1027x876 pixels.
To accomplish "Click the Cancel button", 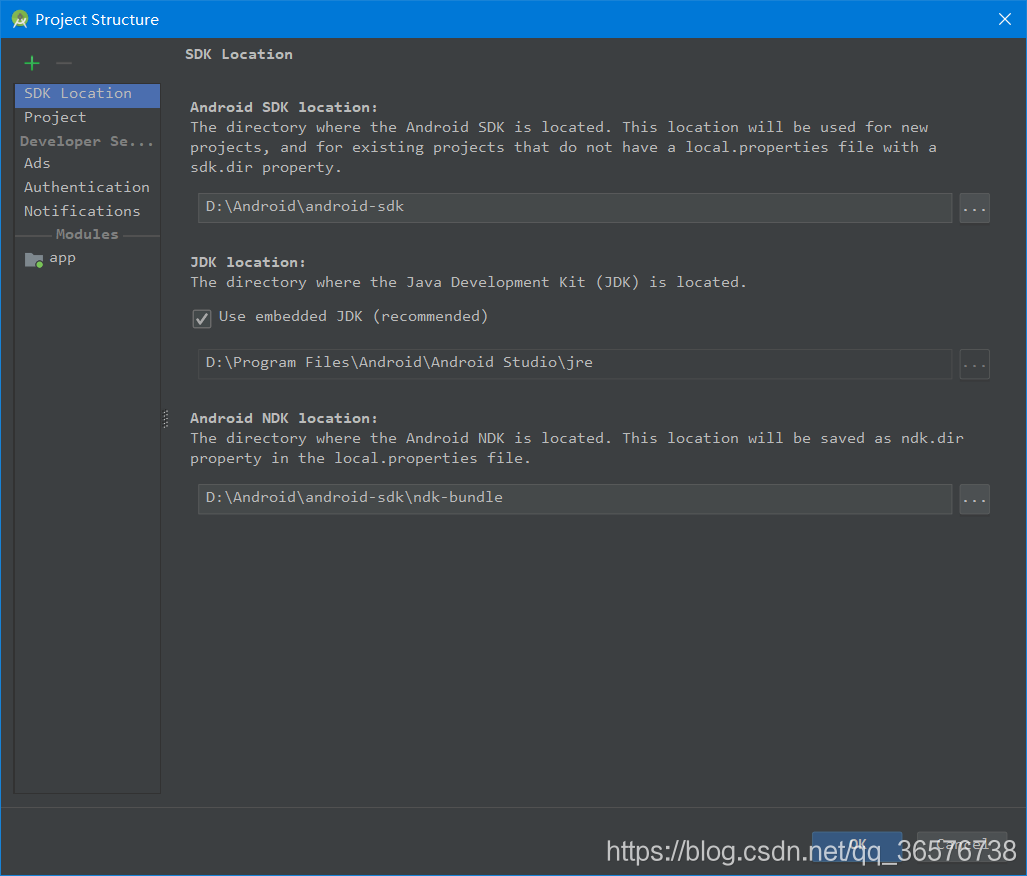I will pos(962,845).
